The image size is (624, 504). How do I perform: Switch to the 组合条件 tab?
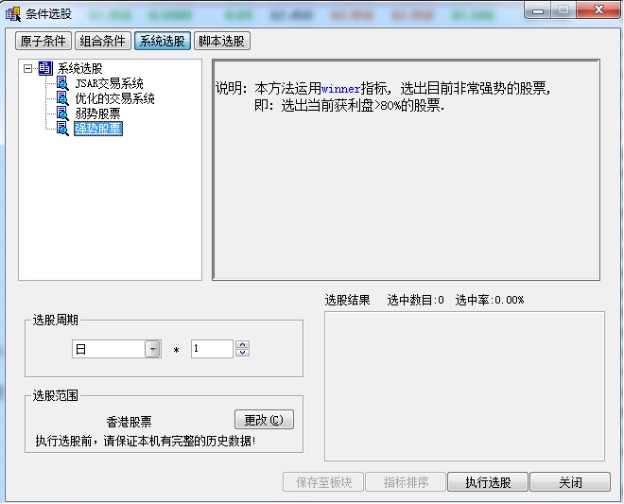[x=103, y=41]
